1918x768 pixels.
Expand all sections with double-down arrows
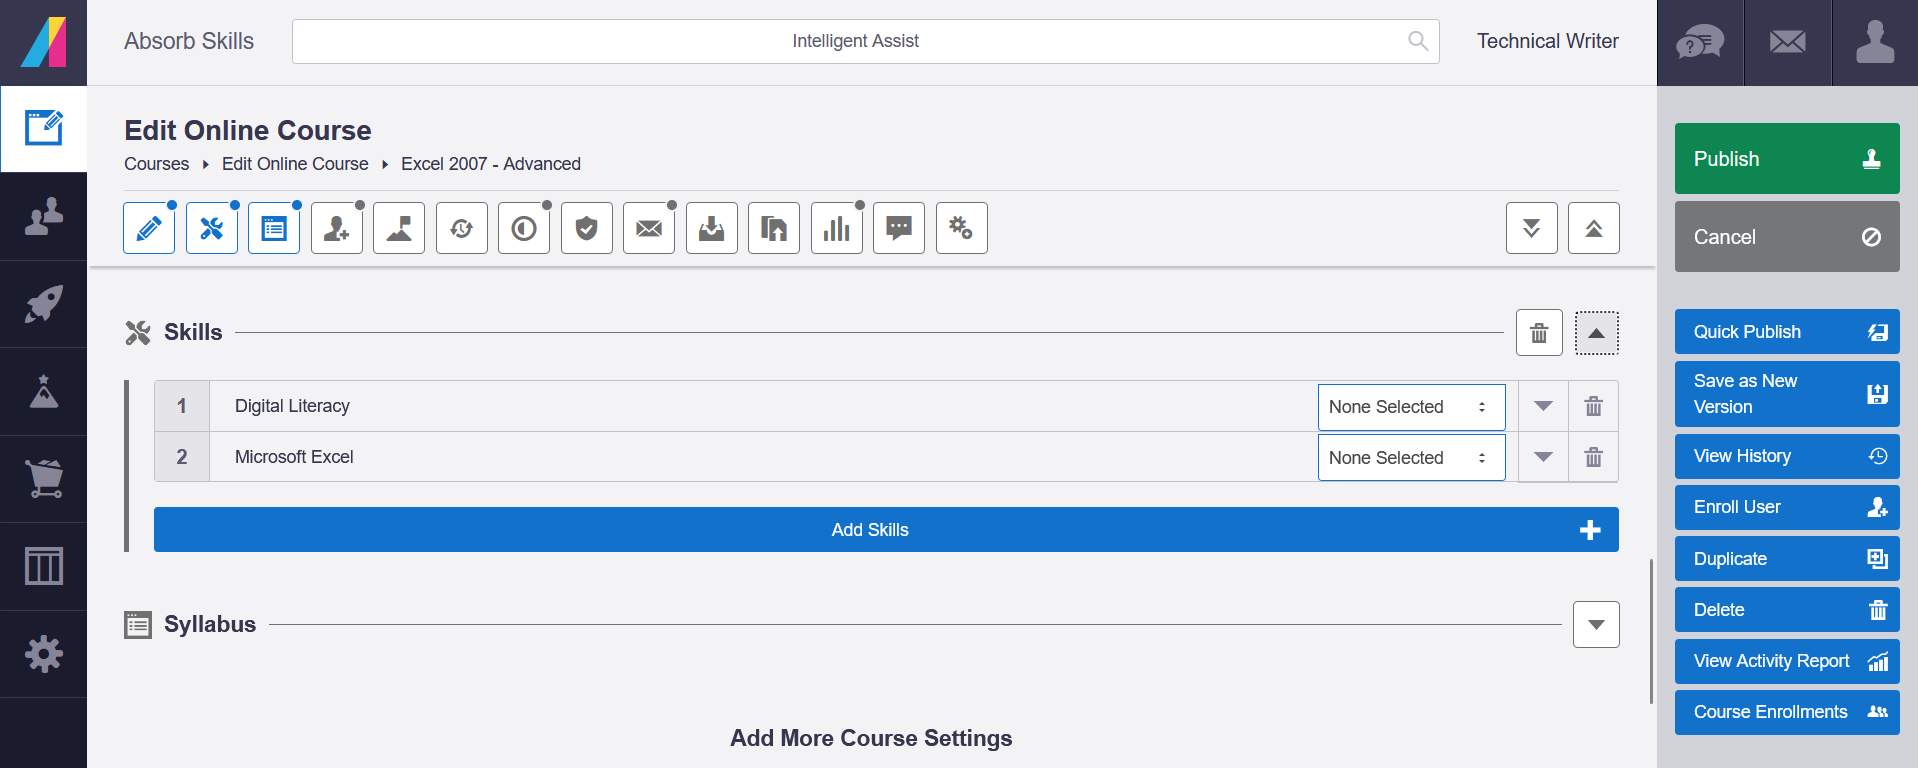pos(1532,228)
